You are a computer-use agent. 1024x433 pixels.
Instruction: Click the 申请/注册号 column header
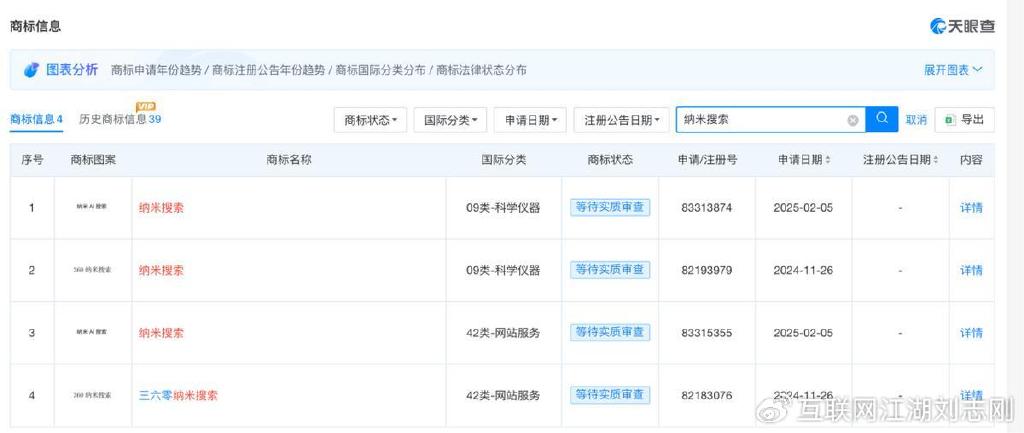tap(707, 160)
